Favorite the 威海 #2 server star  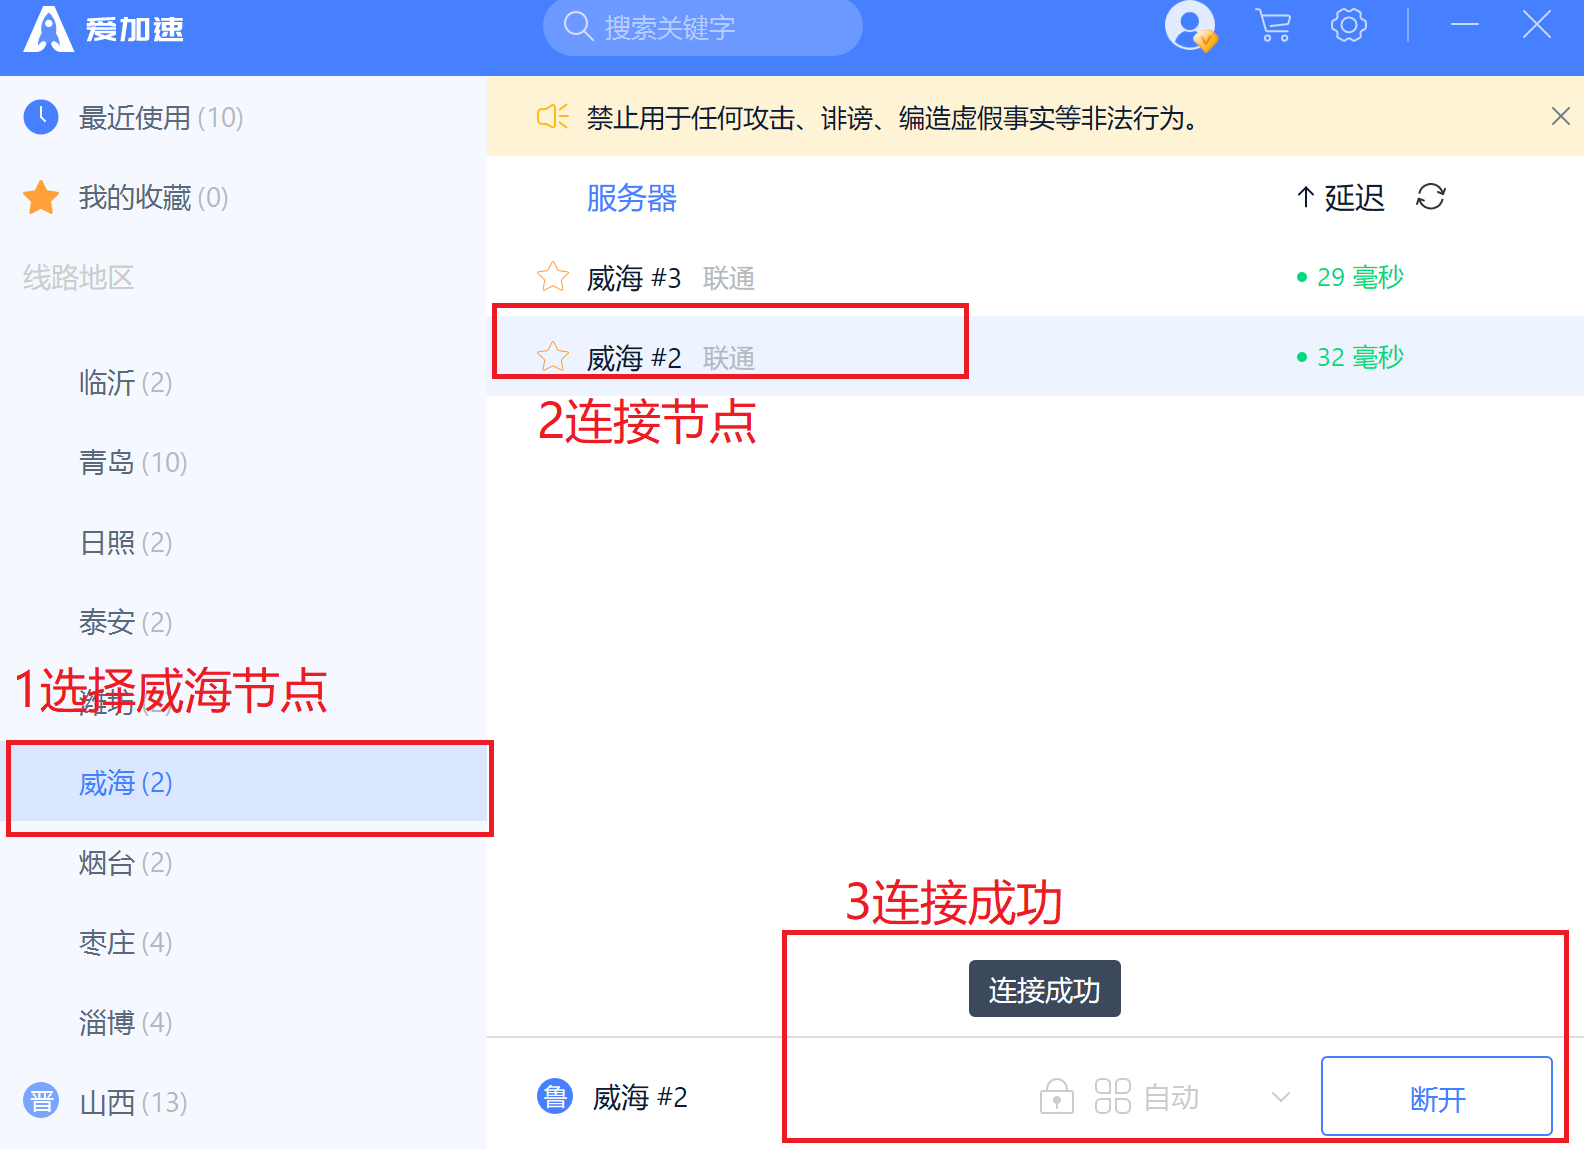[553, 356]
